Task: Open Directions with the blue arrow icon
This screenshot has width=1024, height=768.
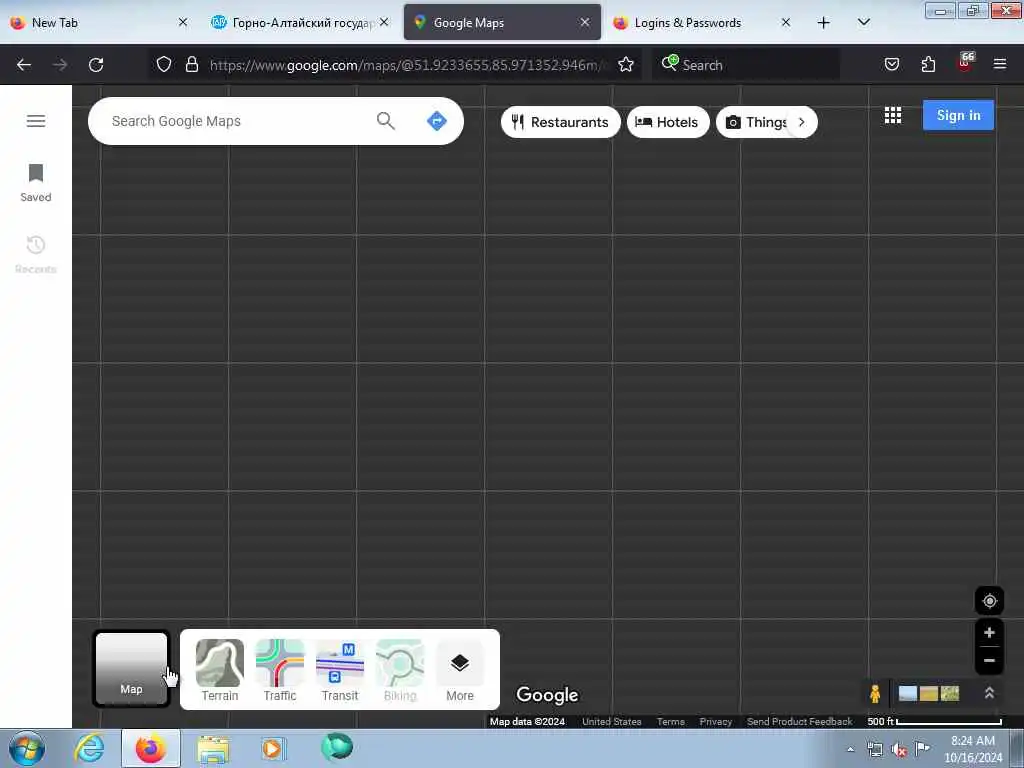Action: pyautogui.click(x=437, y=121)
